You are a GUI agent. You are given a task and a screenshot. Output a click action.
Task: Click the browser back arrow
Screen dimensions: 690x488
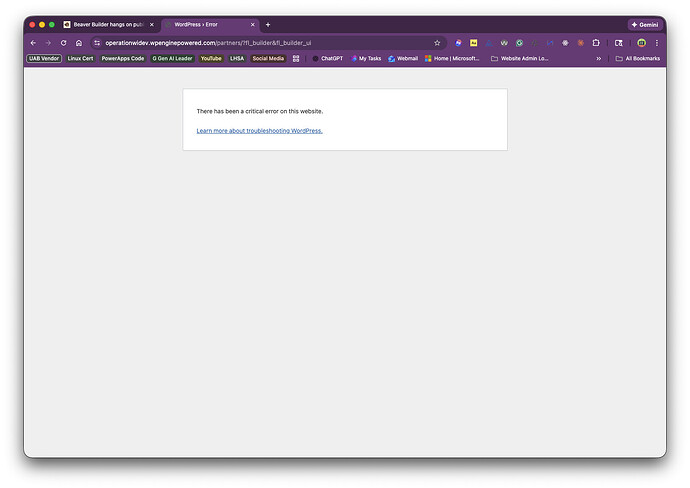[33, 43]
